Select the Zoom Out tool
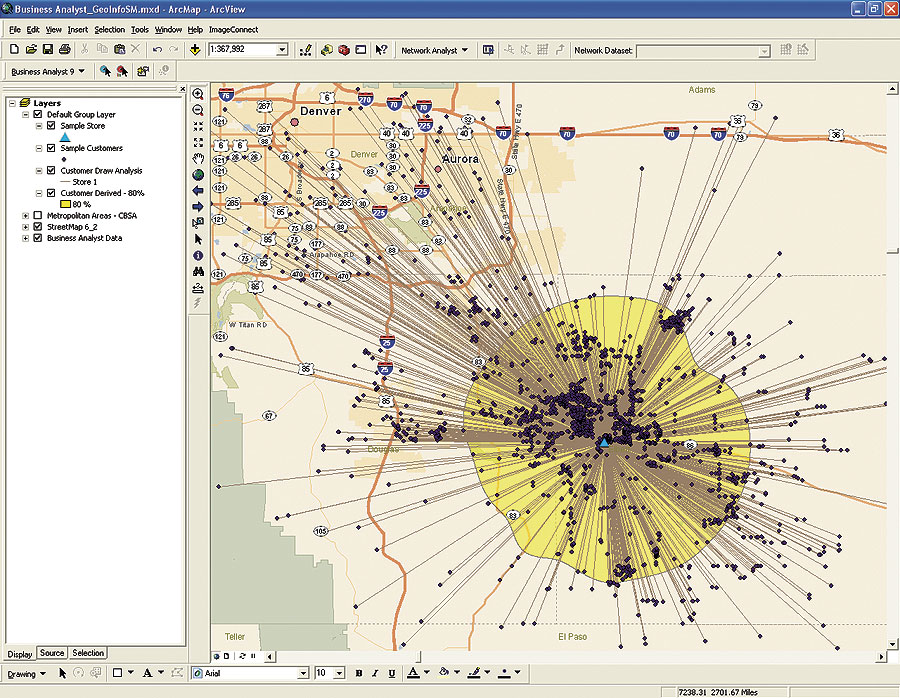This screenshot has width=900, height=698. (x=198, y=110)
